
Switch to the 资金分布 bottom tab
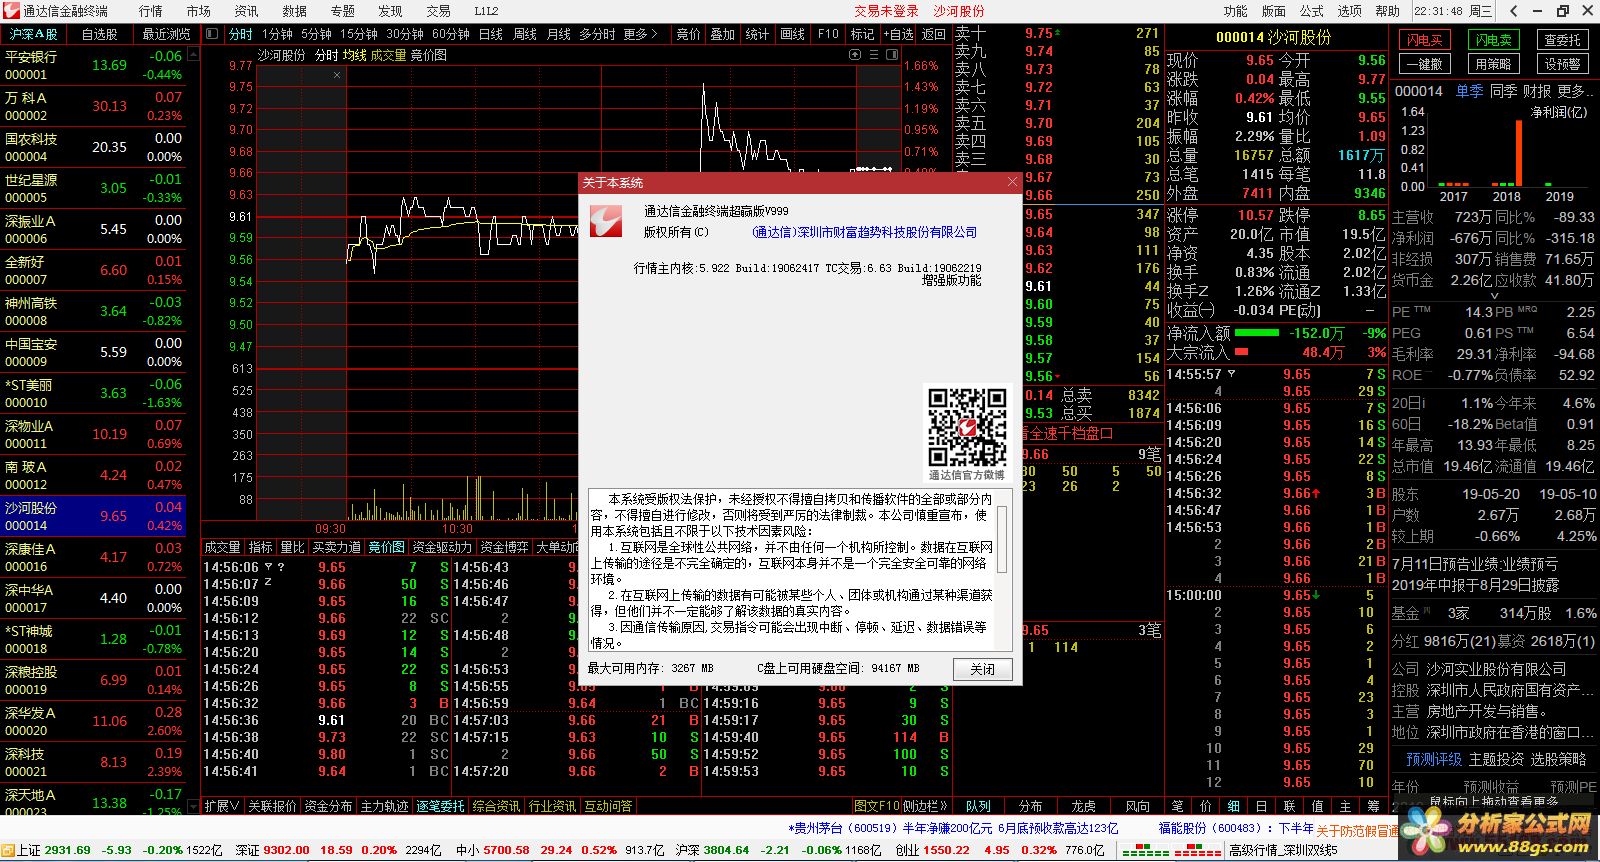coord(328,806)
